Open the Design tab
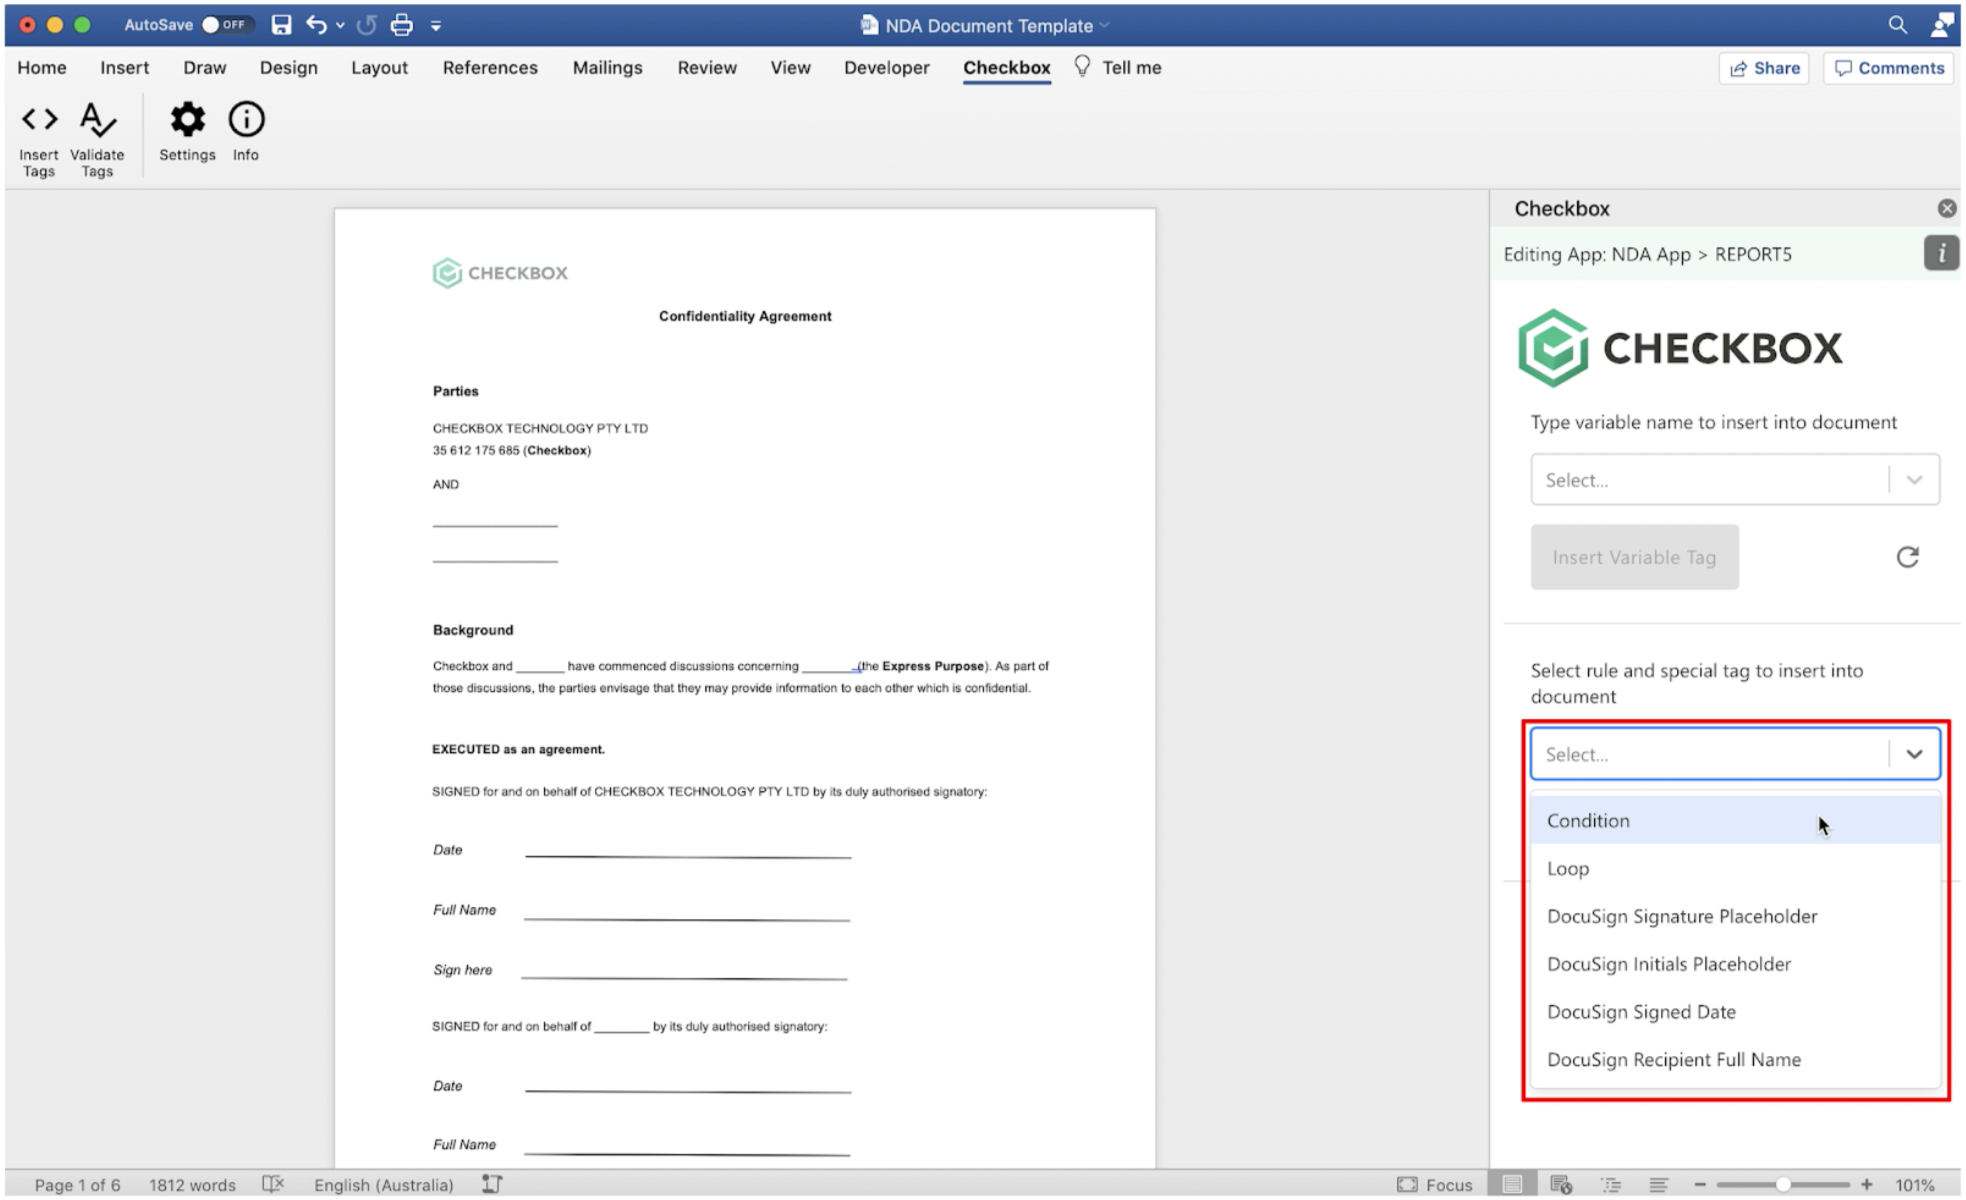This screenshot has height=1200, width=1966. (288, 67)
